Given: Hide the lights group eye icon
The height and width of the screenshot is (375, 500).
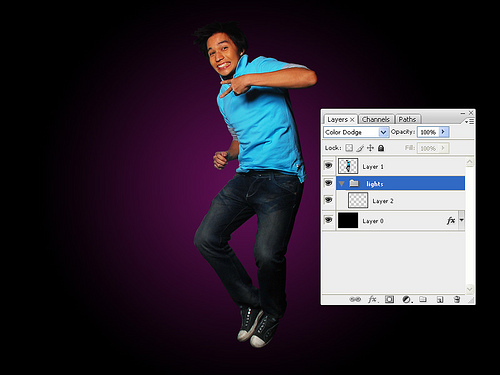Looking at the screenshot, I should [329, 183].
